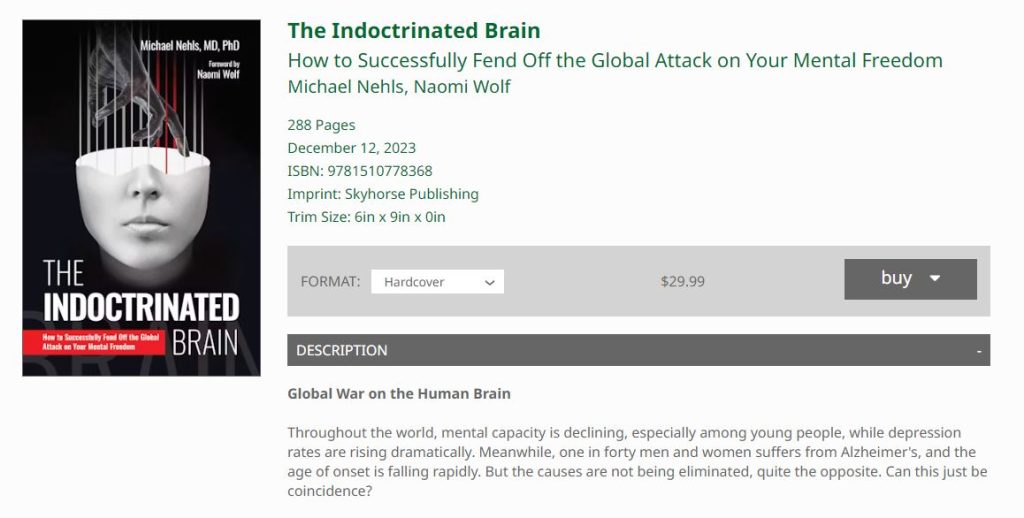Image resolution: width=1024 pixels, height=518 pixels.
Task: Click the description paragraph about mental capacity
Action: click(638, 463)
